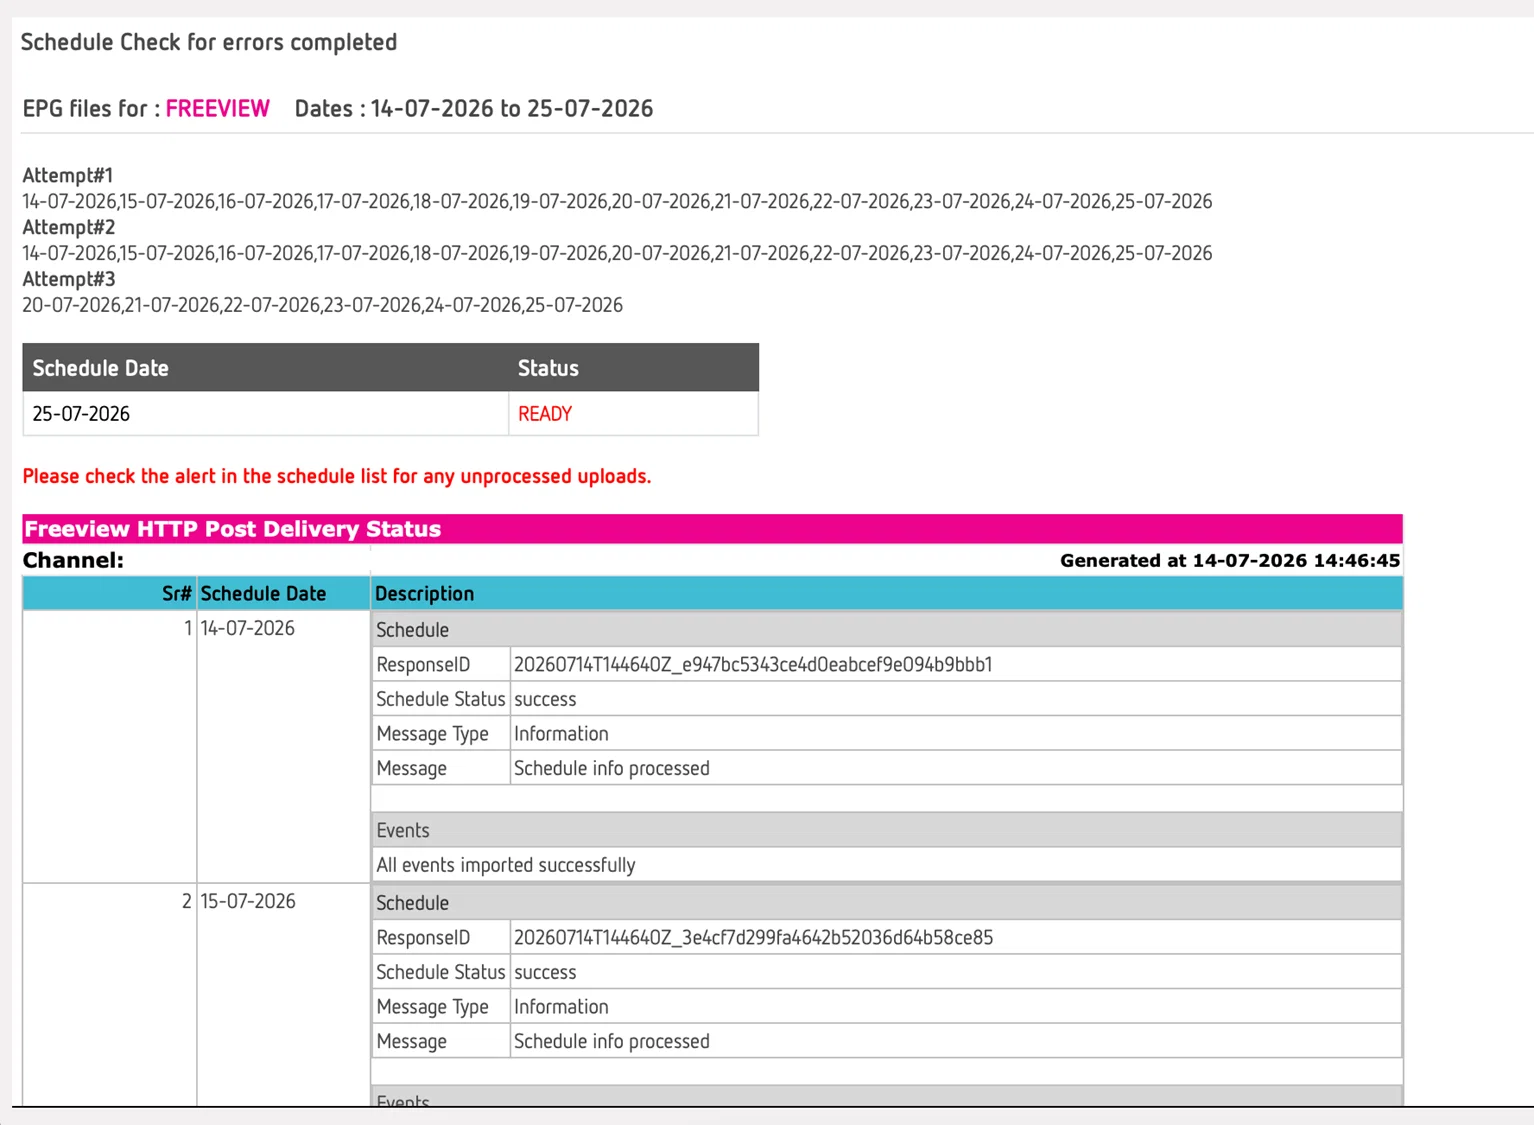Click the 'Freeview HTTP Post Delivery Status' banner

[712, 529]
